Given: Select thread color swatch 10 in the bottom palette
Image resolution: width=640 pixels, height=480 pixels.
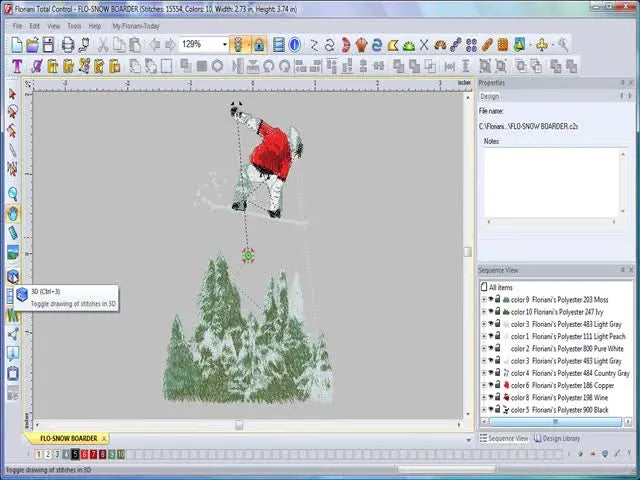Looking at the screenshot, I should tap(121, 454).
